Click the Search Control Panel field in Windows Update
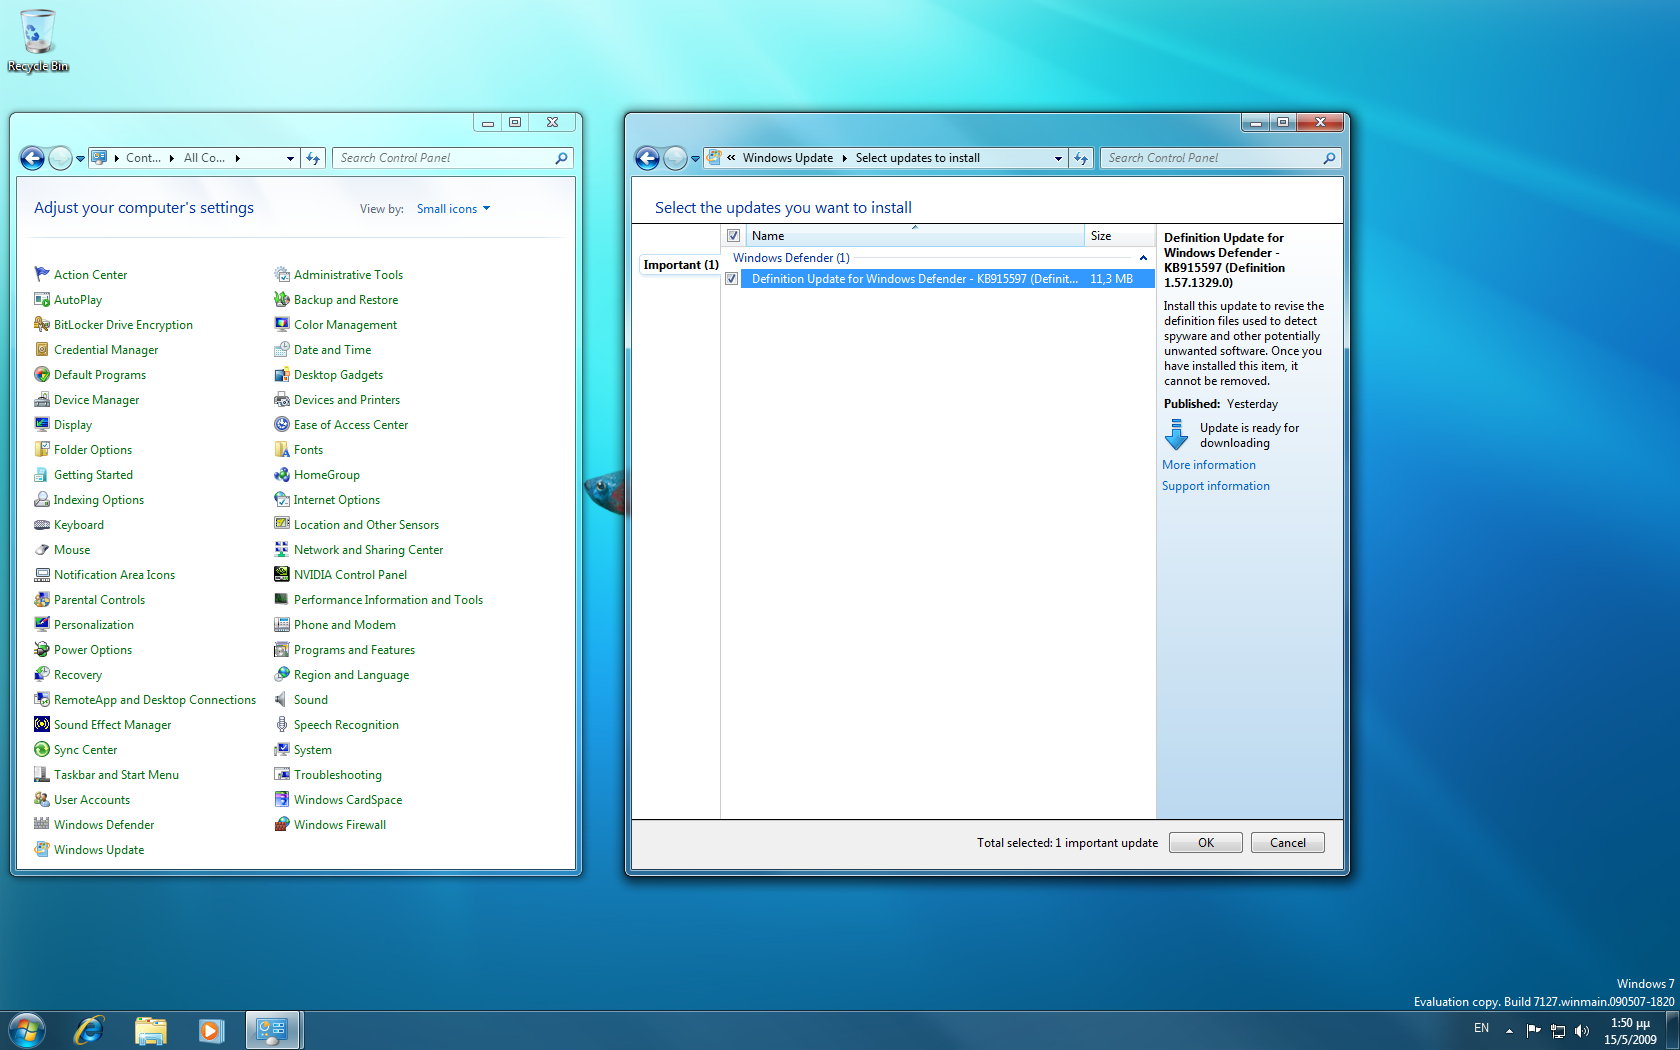Image resolution: width=1680 pixels, height=1050 pixels. (x=1210, y=158)
